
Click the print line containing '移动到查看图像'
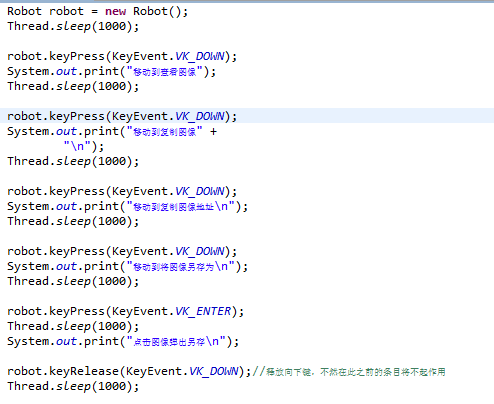pyautogui.click(x=112, y=71)
